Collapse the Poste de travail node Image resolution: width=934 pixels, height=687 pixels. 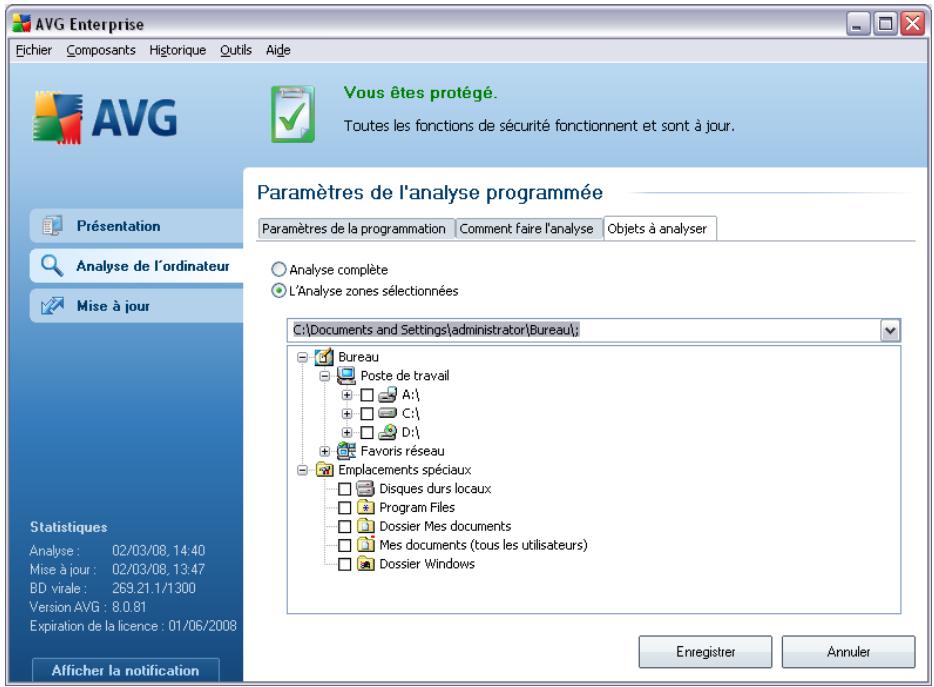[x=325, y=376]
